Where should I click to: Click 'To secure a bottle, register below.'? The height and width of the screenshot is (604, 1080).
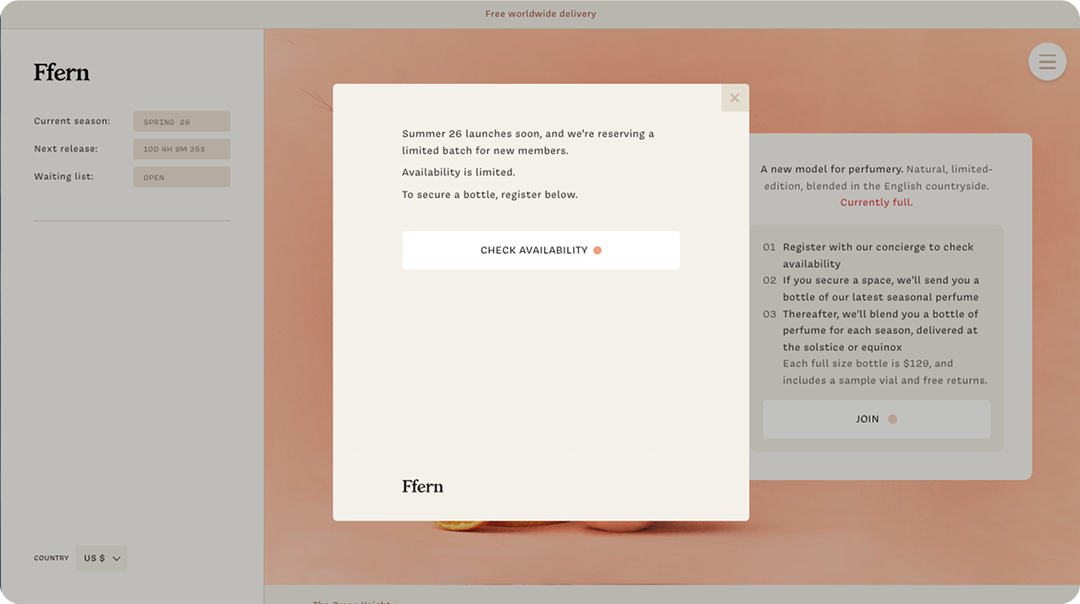(x=490, y=195)
